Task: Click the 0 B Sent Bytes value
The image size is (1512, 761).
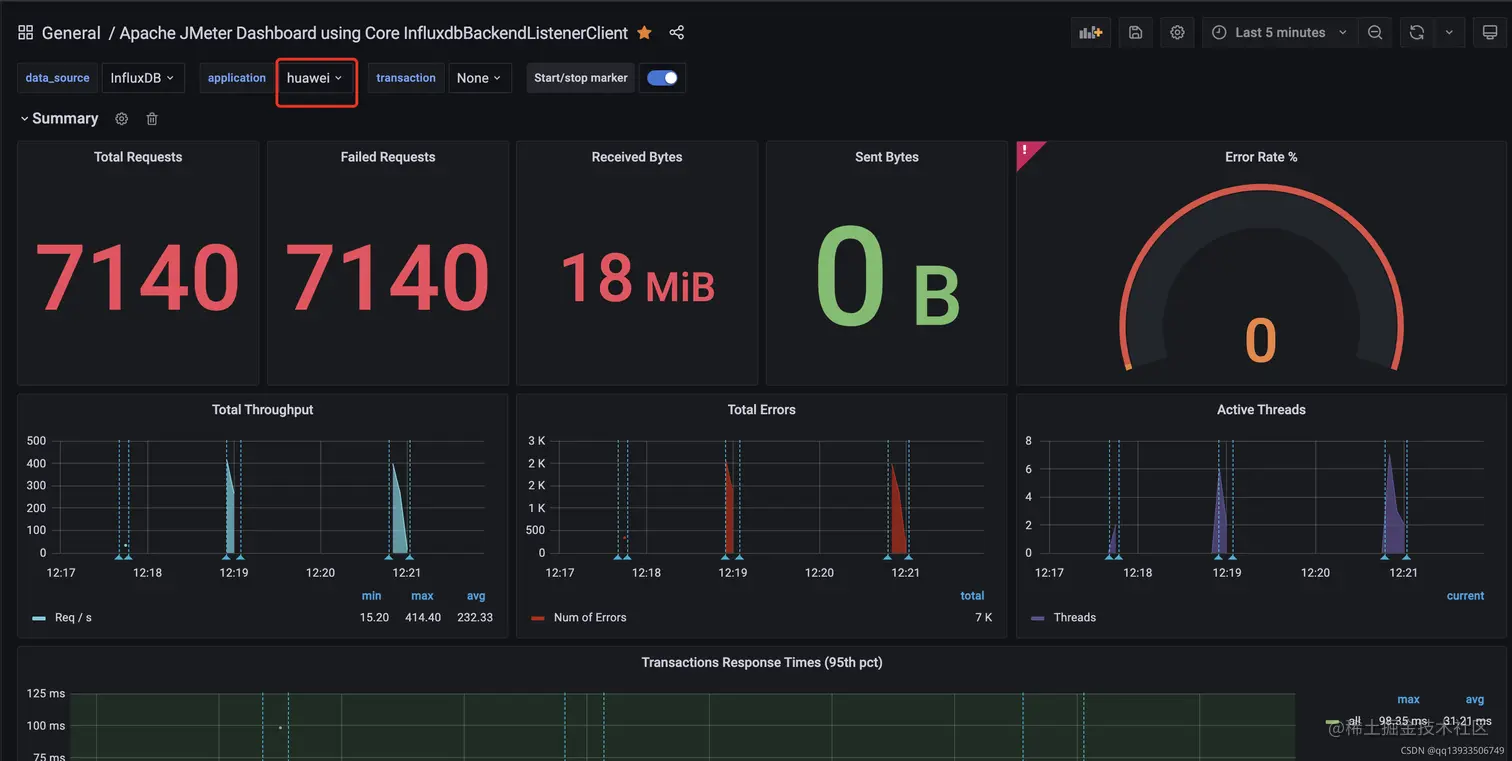Action: (x=887, y=278)
